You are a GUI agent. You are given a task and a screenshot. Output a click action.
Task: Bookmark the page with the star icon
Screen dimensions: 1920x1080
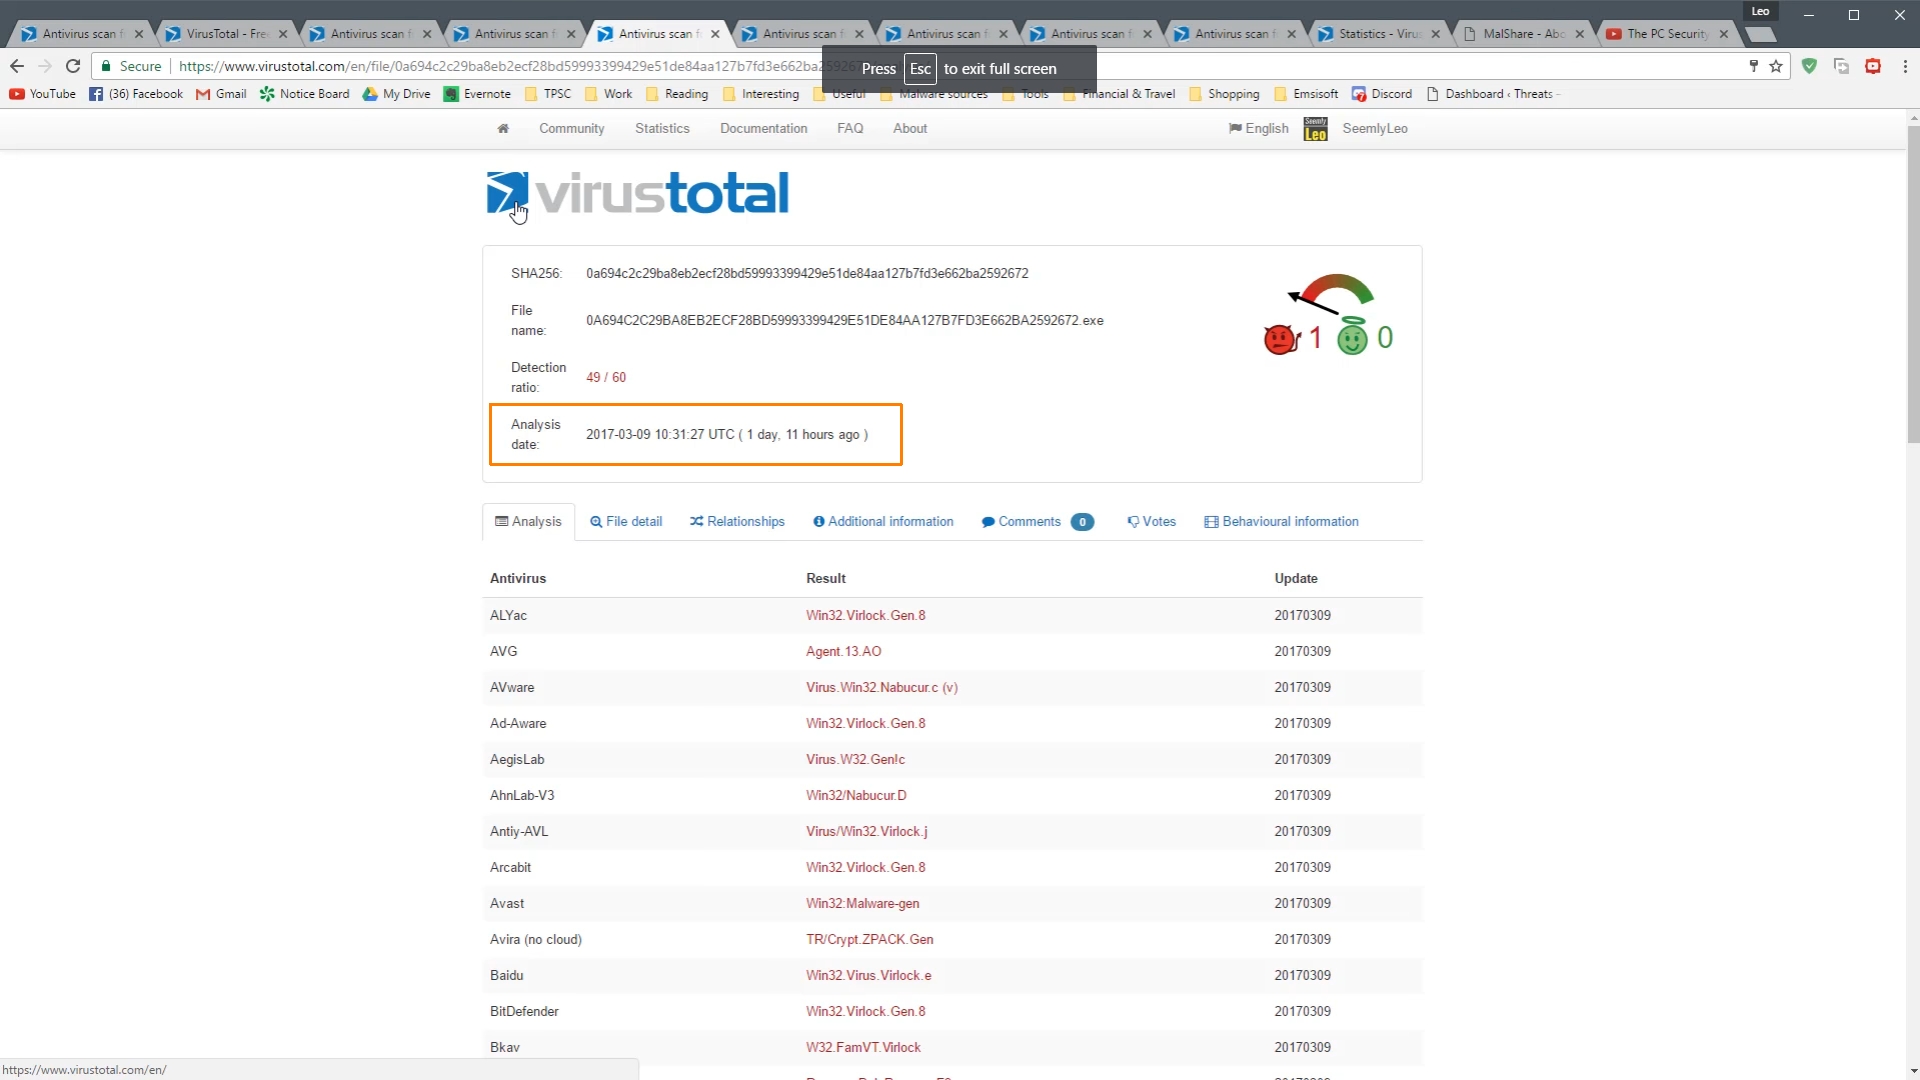click(x=1776, y=66)
